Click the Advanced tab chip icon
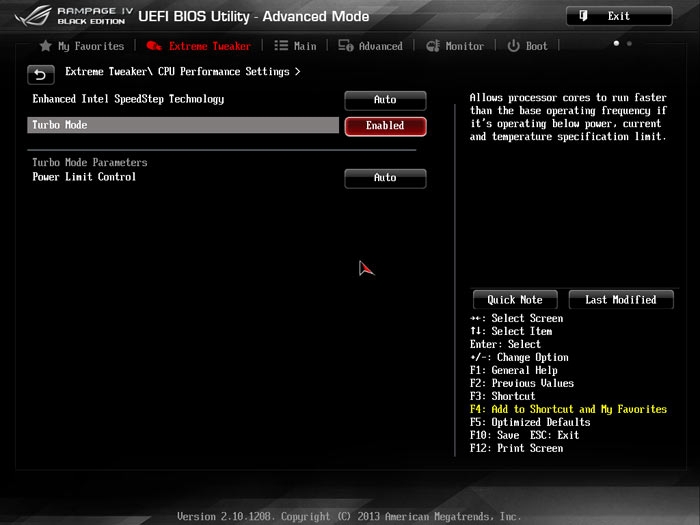Image resolution: width=700 pixels, height=525 pixels. point(346,46)
